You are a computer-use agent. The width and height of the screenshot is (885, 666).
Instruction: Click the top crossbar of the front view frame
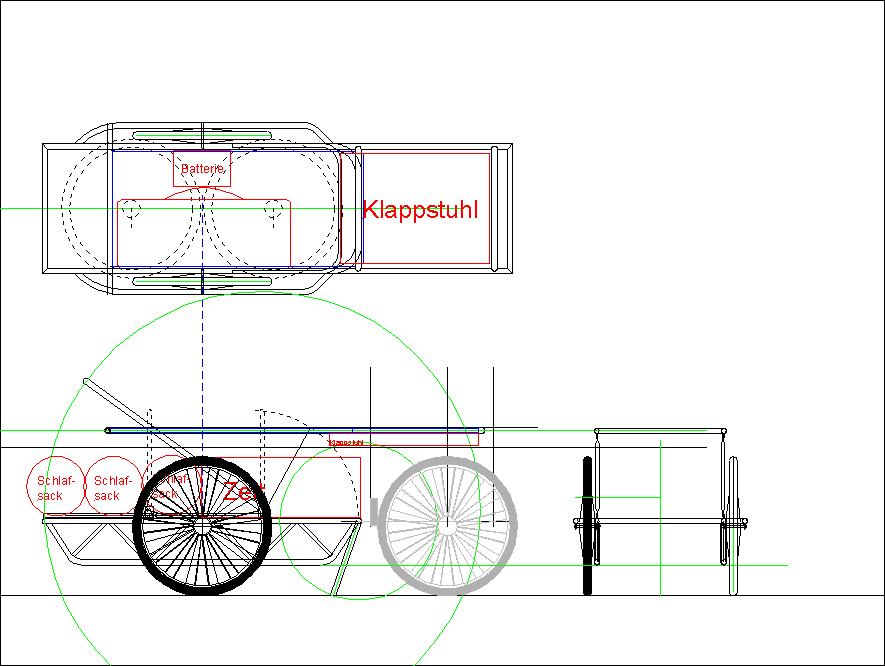660,430
